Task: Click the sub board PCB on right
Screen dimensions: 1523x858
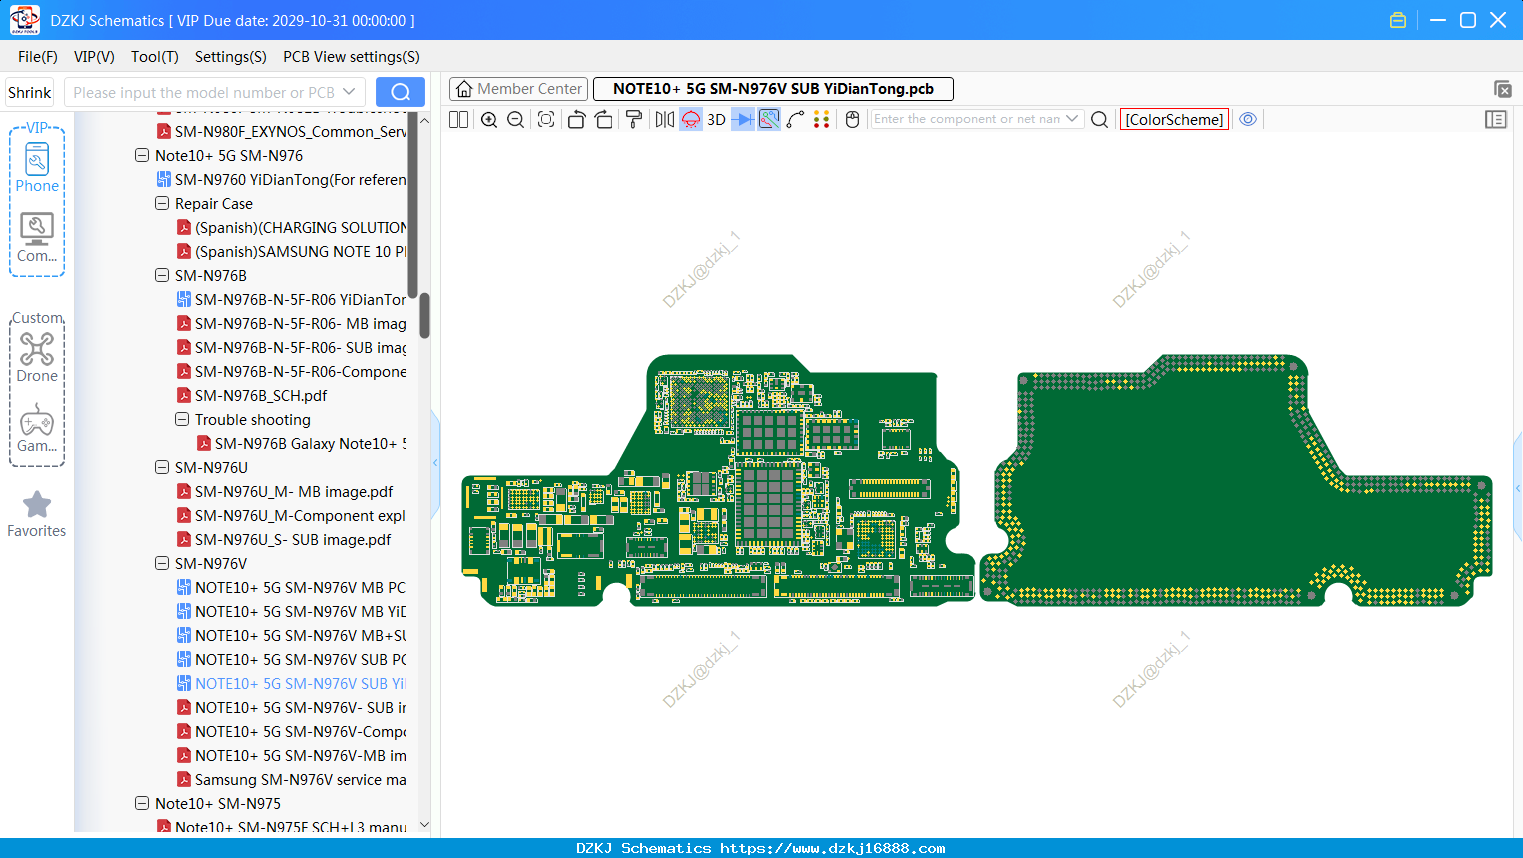Action: tap(1236, 481)
